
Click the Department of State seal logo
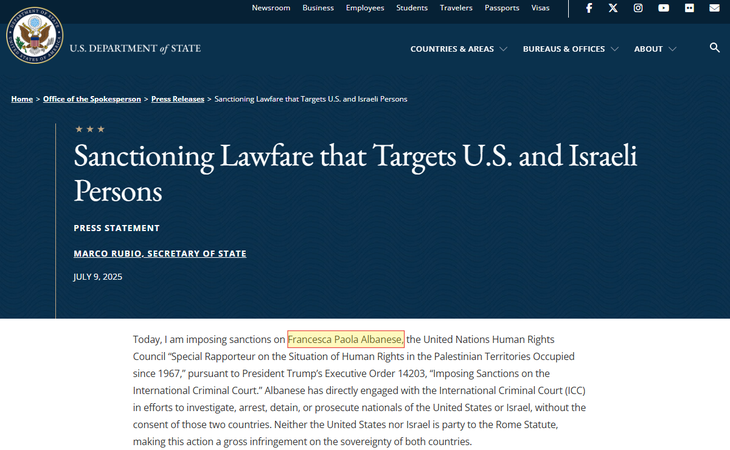click(34, 35)
